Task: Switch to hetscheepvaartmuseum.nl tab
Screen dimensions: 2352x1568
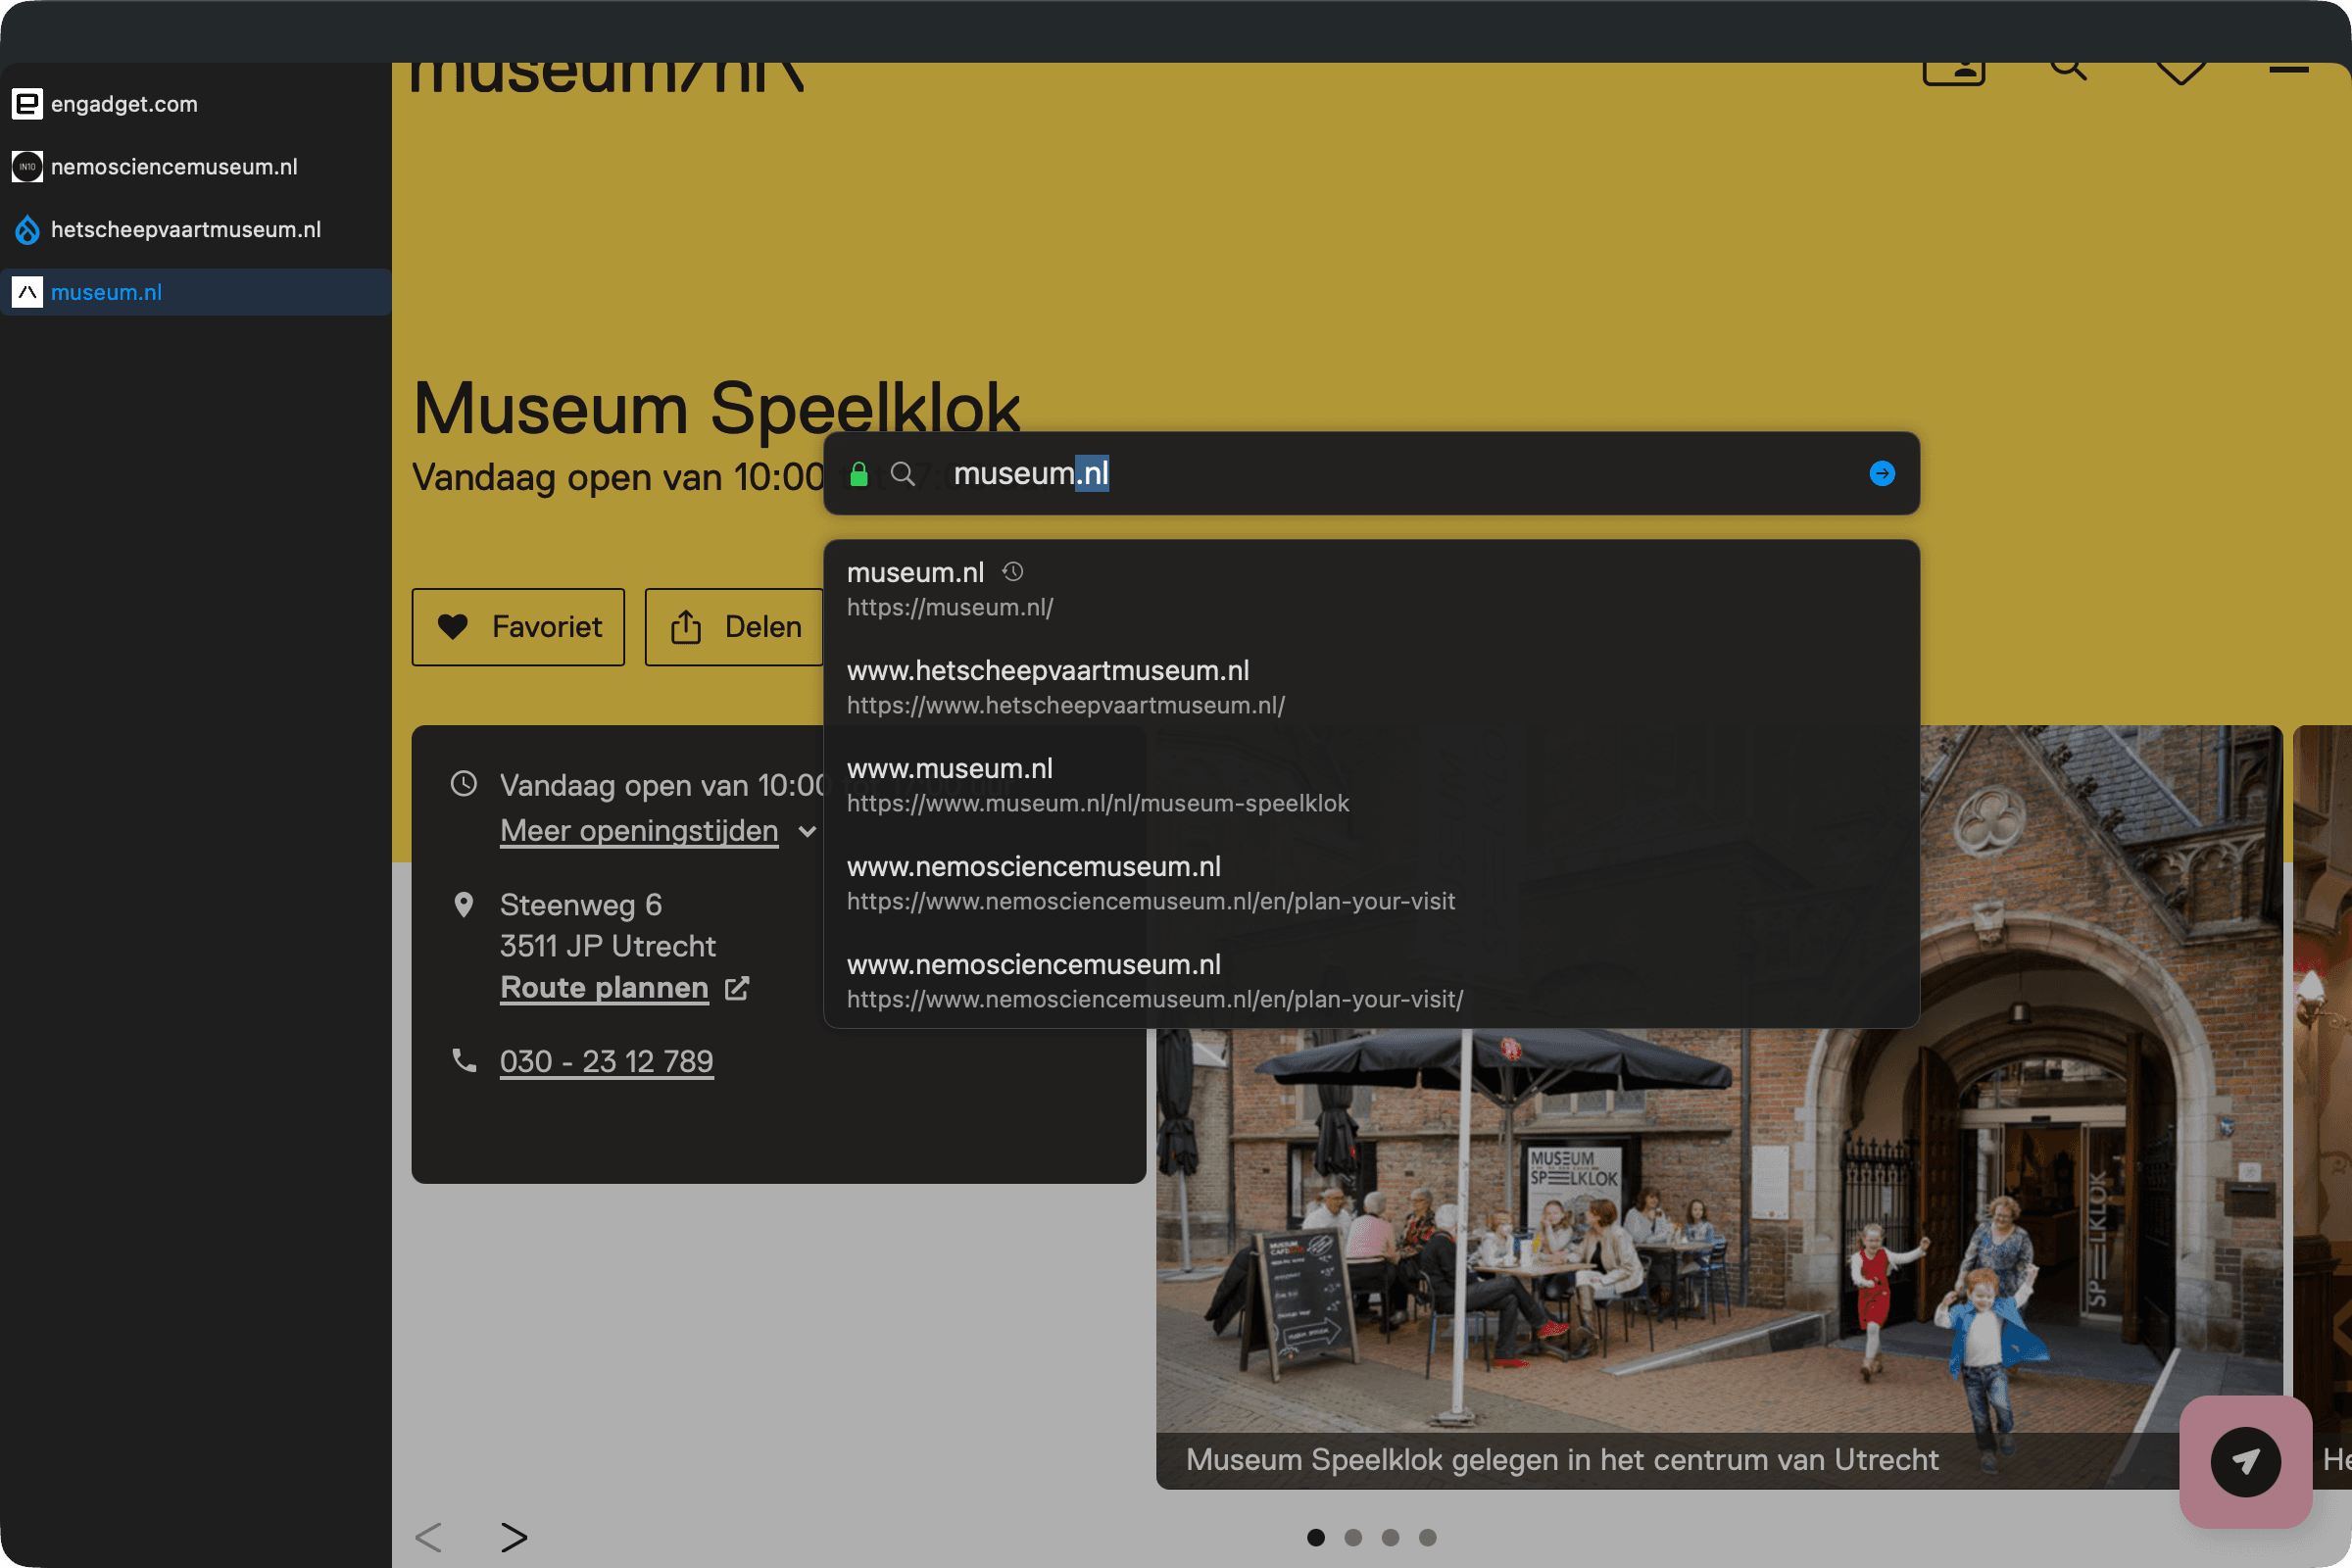Action: pyautogui.click(x=196, y=230)
